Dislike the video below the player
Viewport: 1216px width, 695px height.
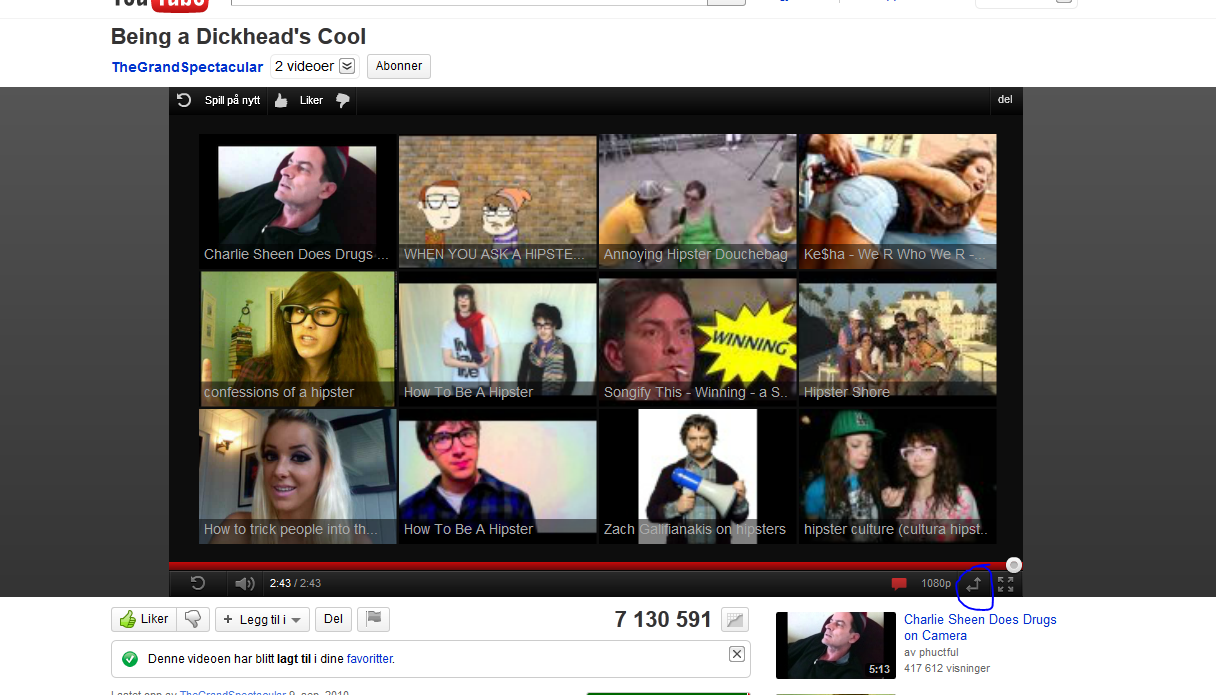tap(193, 619)
